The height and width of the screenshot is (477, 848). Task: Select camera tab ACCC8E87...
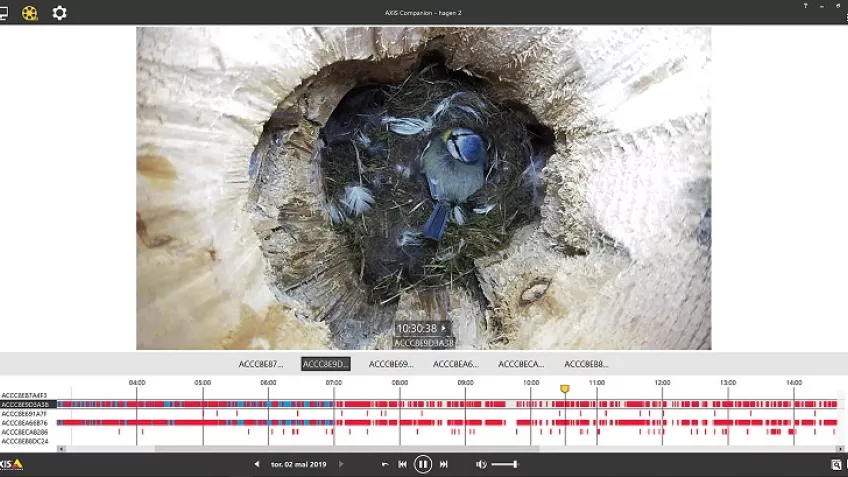click(261, 364)
